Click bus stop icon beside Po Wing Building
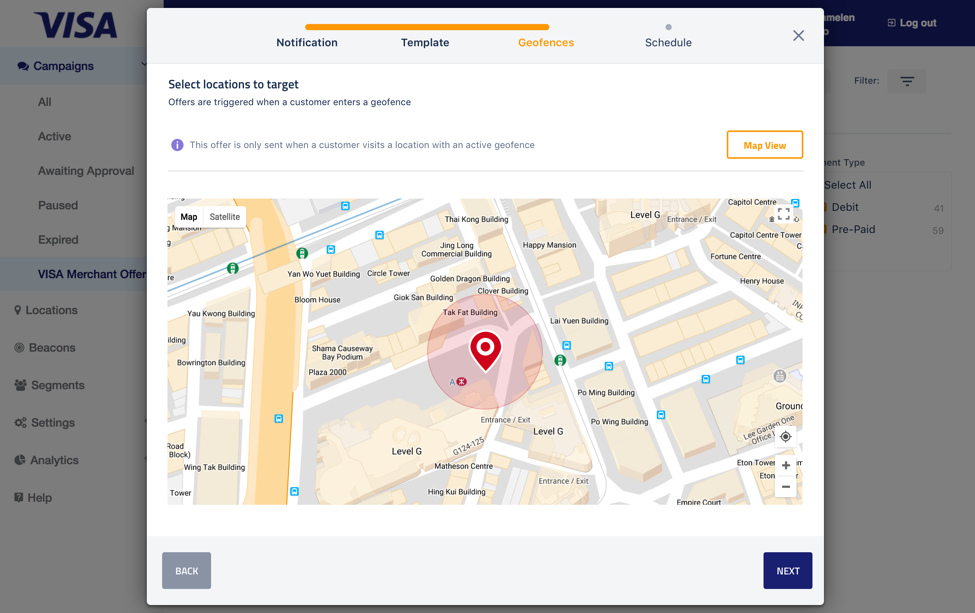The width and height of the screenshot is (975, 613). (x=661, y=415)
